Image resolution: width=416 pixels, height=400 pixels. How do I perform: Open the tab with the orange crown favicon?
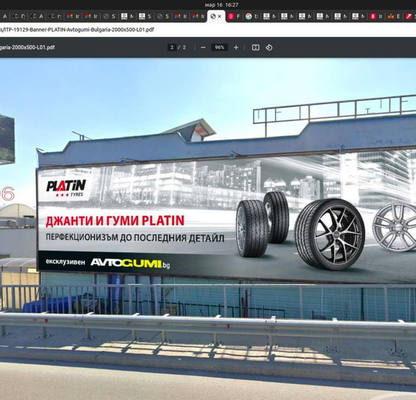coord(394,16)
